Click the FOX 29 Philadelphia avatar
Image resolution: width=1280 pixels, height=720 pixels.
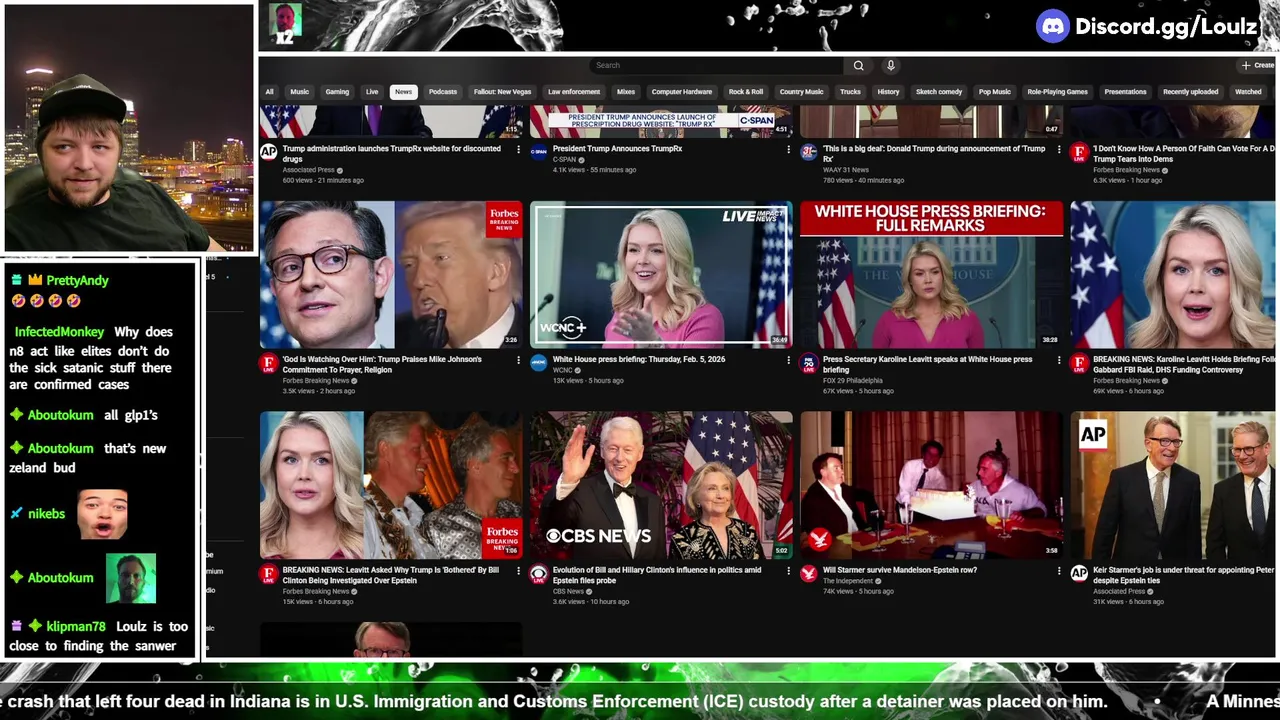[x=808, y=363]
